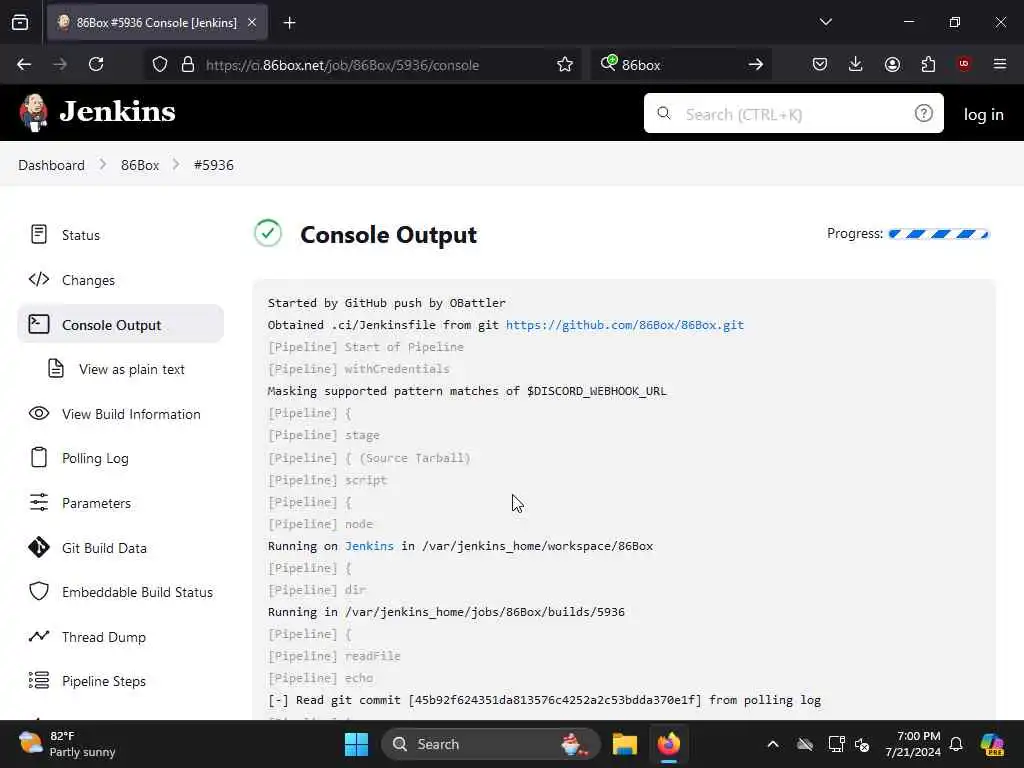Expand the chevron after 86Box breadcrumb
The height and width of the screenshot is (768, 1024).
coord(176,165)
